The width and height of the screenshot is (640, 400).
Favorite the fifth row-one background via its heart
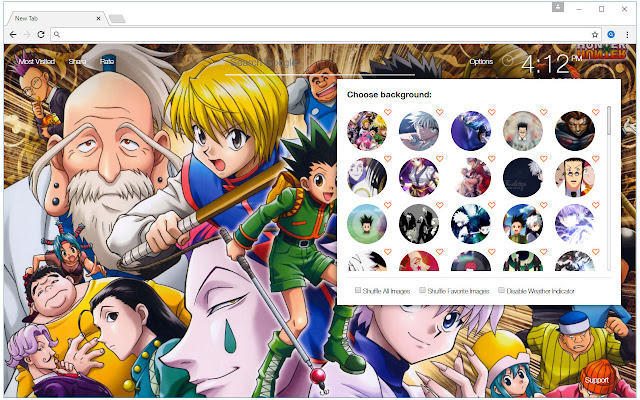596,112
